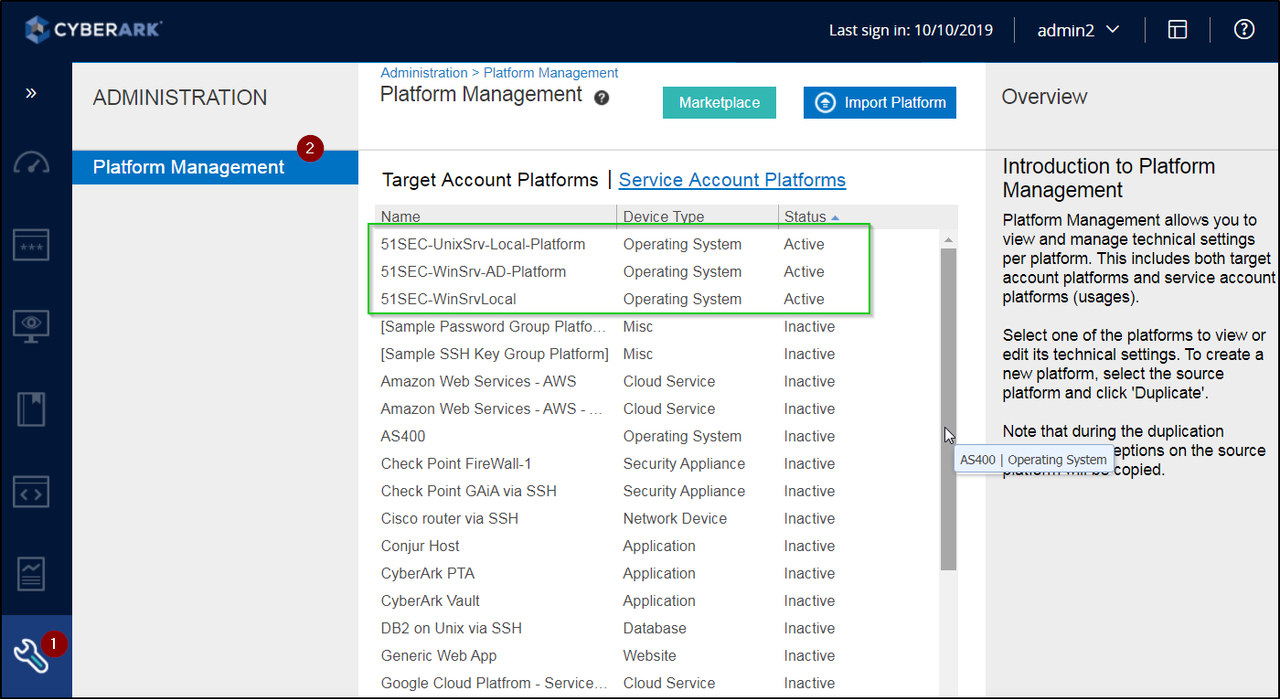
Task: Open the Applications code icon in sidebar
Action: (31, 492)
